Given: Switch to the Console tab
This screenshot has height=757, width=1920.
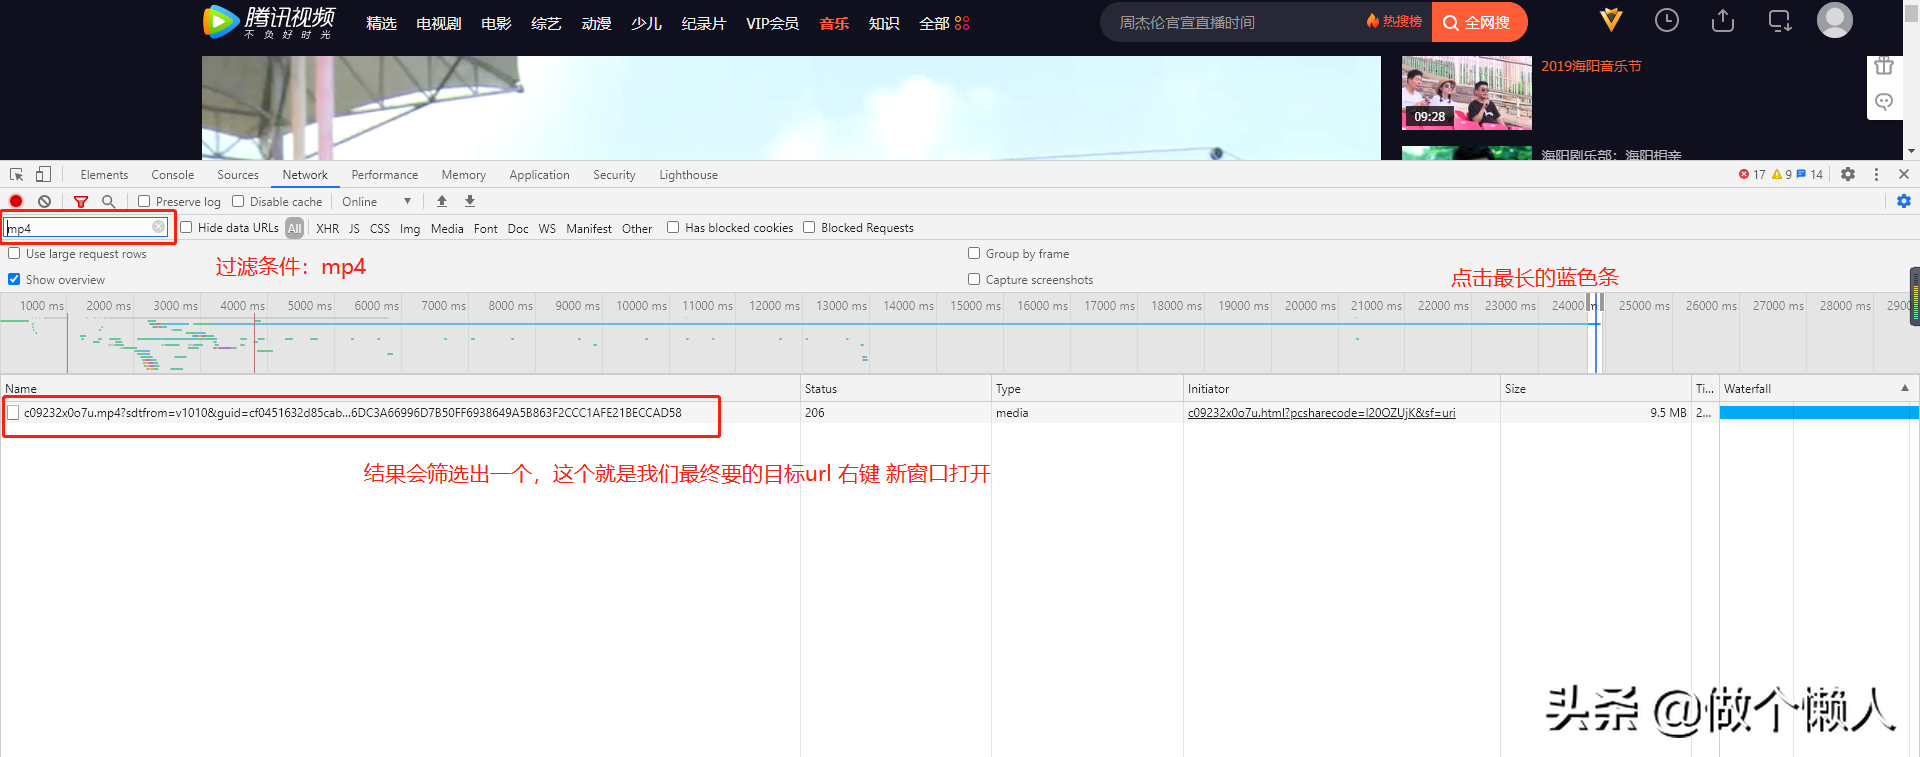Looking at the screenshot, I should 173,174.
